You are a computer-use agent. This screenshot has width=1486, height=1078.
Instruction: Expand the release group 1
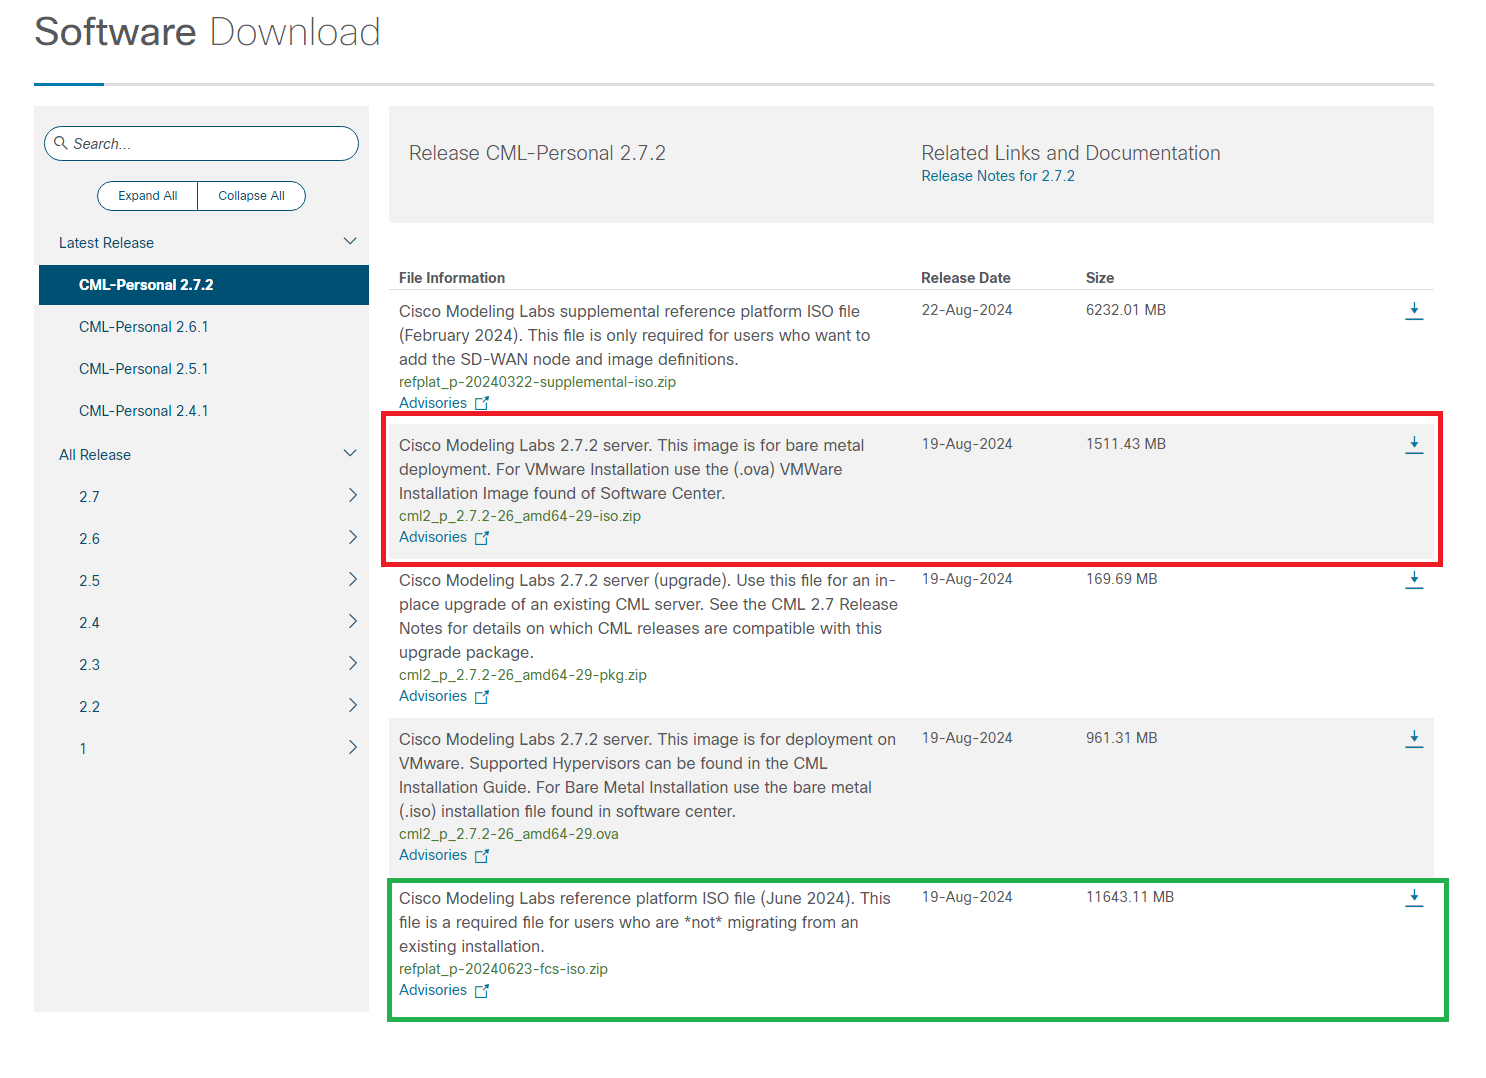click(x=352, y=747)
